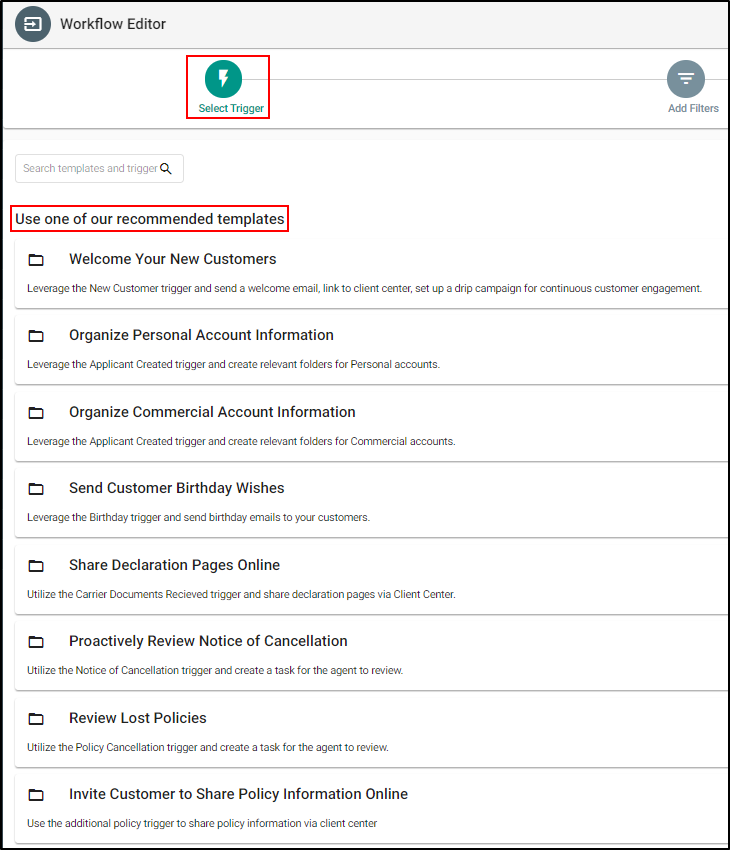This screenshot has height=850, width=730.
Task: Select the Select Trigger step label
Action: [231, 108]
